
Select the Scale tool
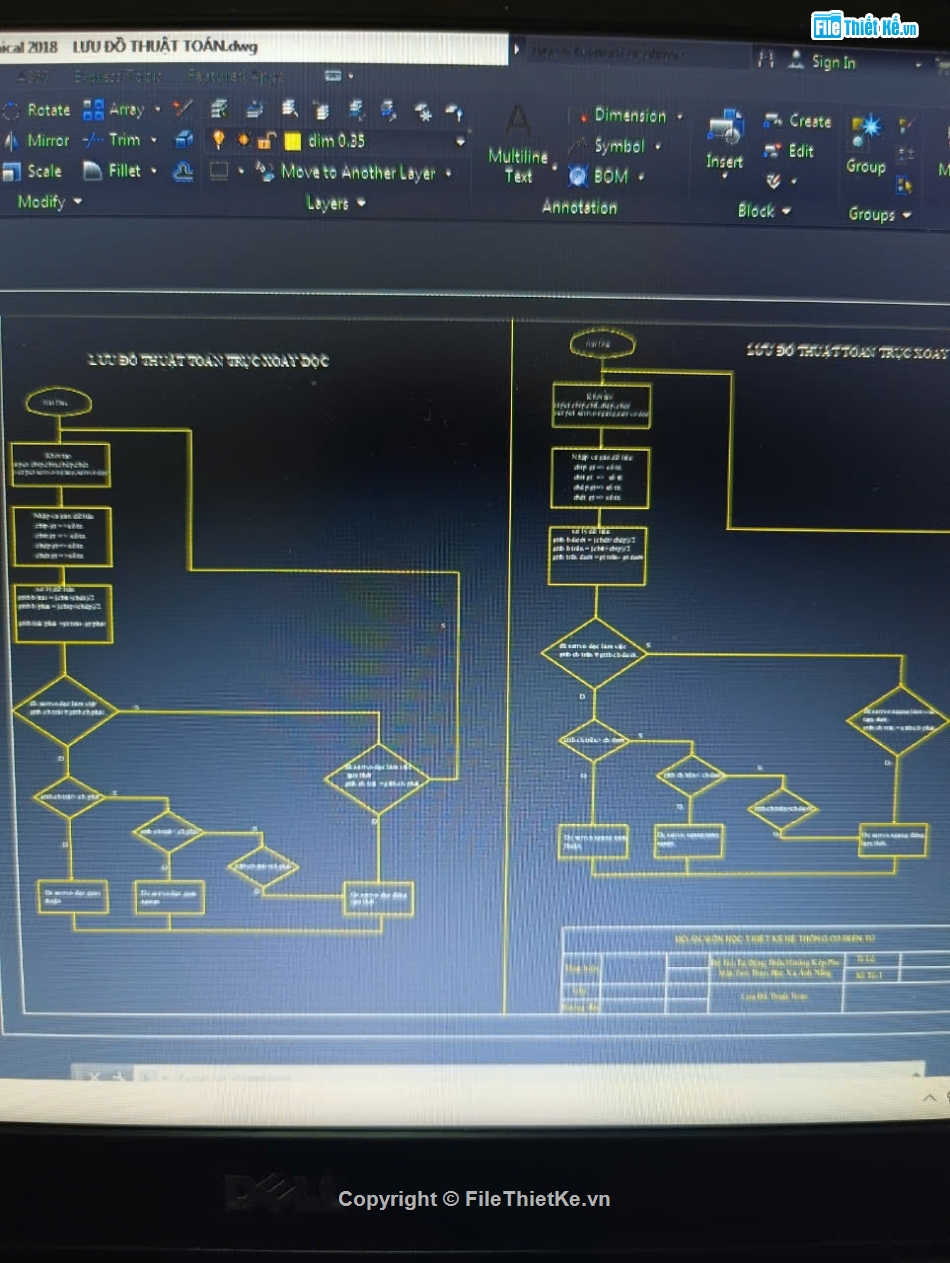[x=32, y=171]
